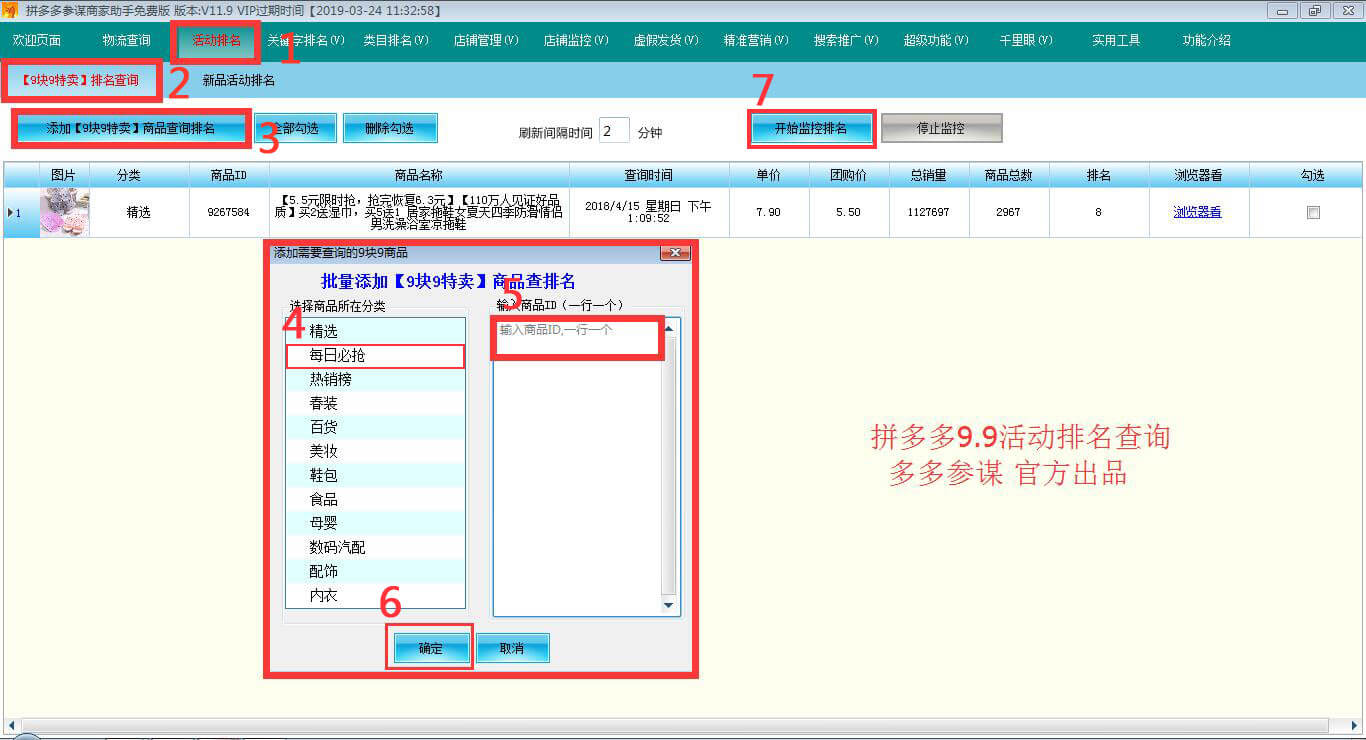This screenshot has width=1366, height=740.
Task: Click the 单价 column header
Action: point(769,175)
